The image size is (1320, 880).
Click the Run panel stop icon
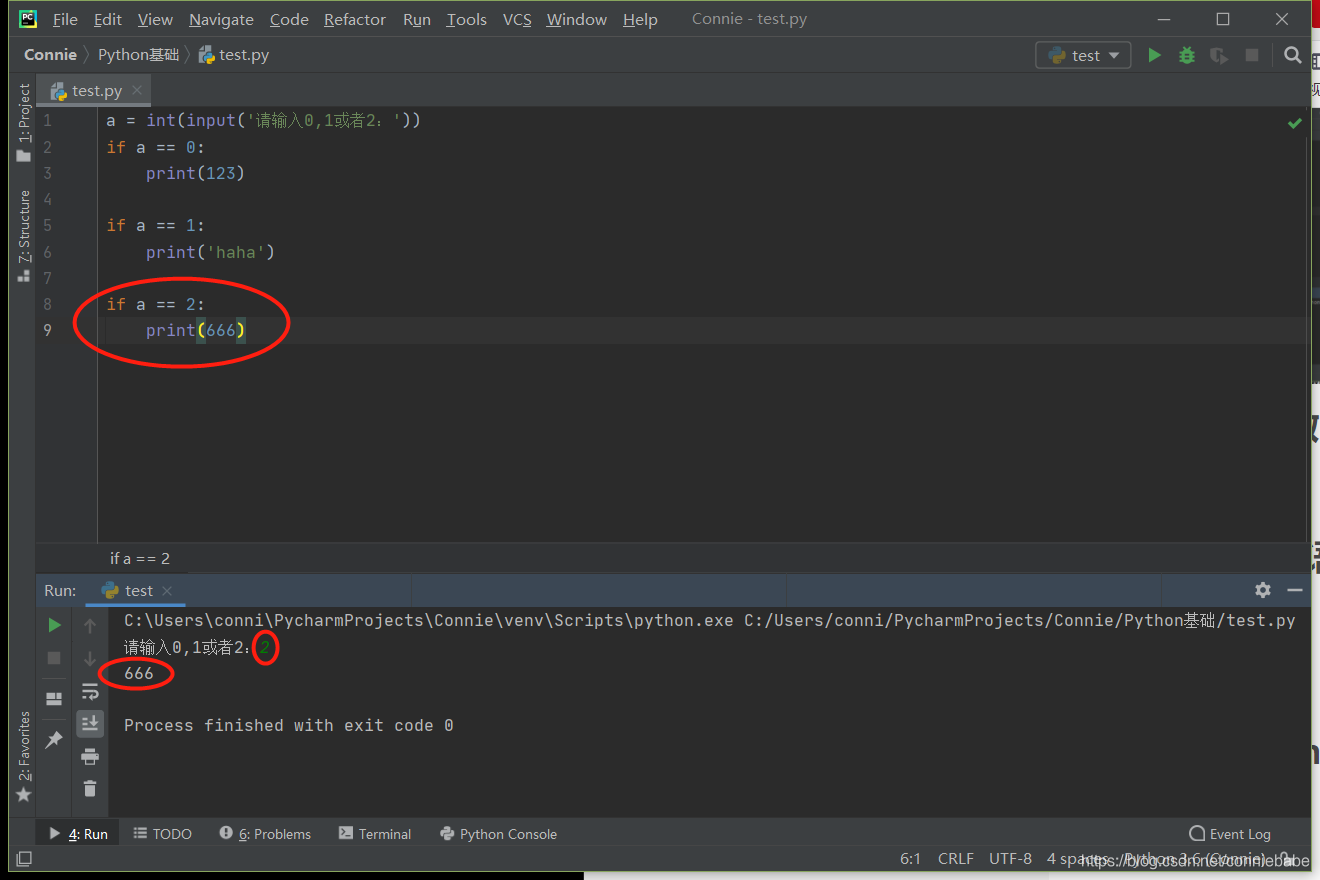point(54,658)
